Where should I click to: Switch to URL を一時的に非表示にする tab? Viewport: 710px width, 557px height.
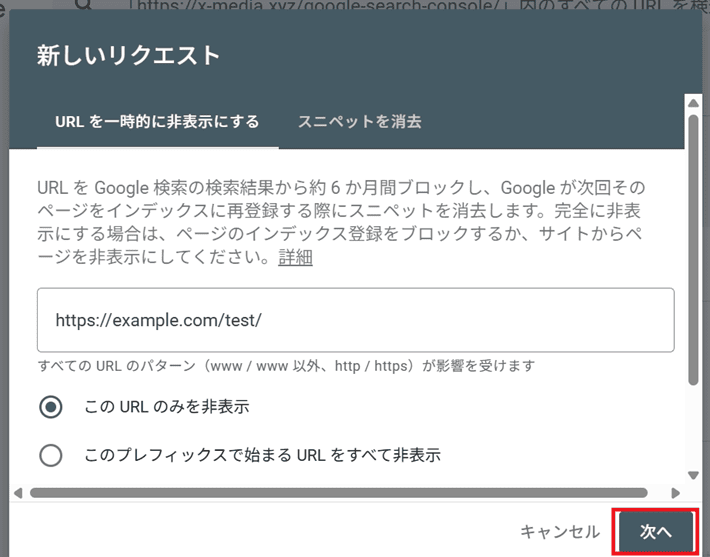(x=158, y=122)
